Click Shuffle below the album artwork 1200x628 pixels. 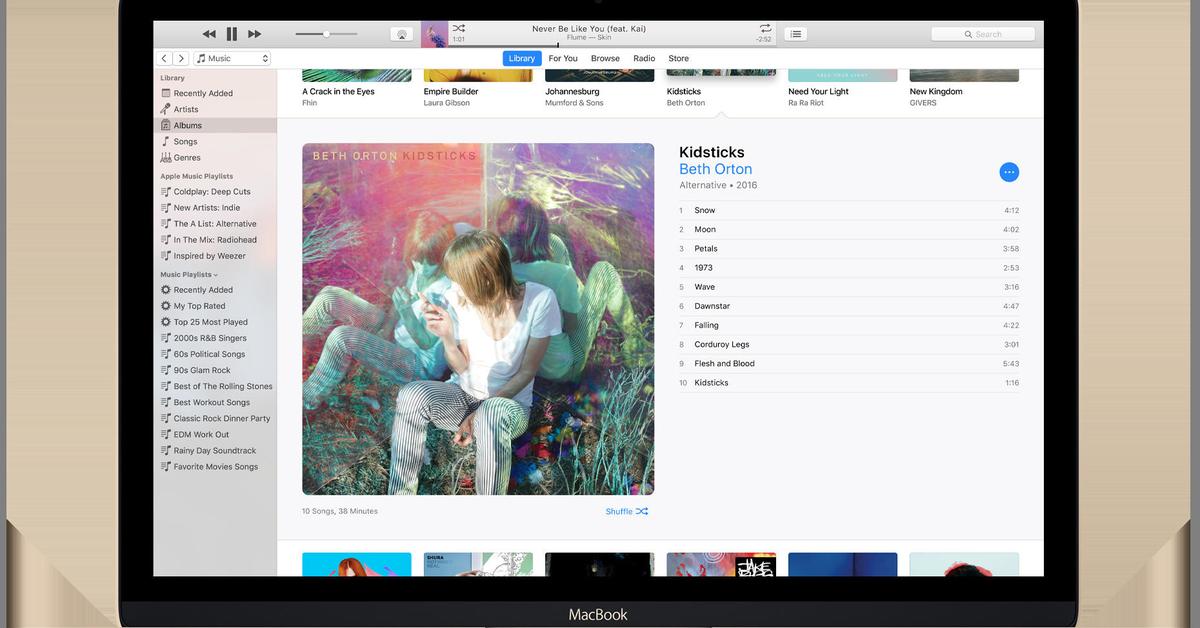tap(627, 511)
